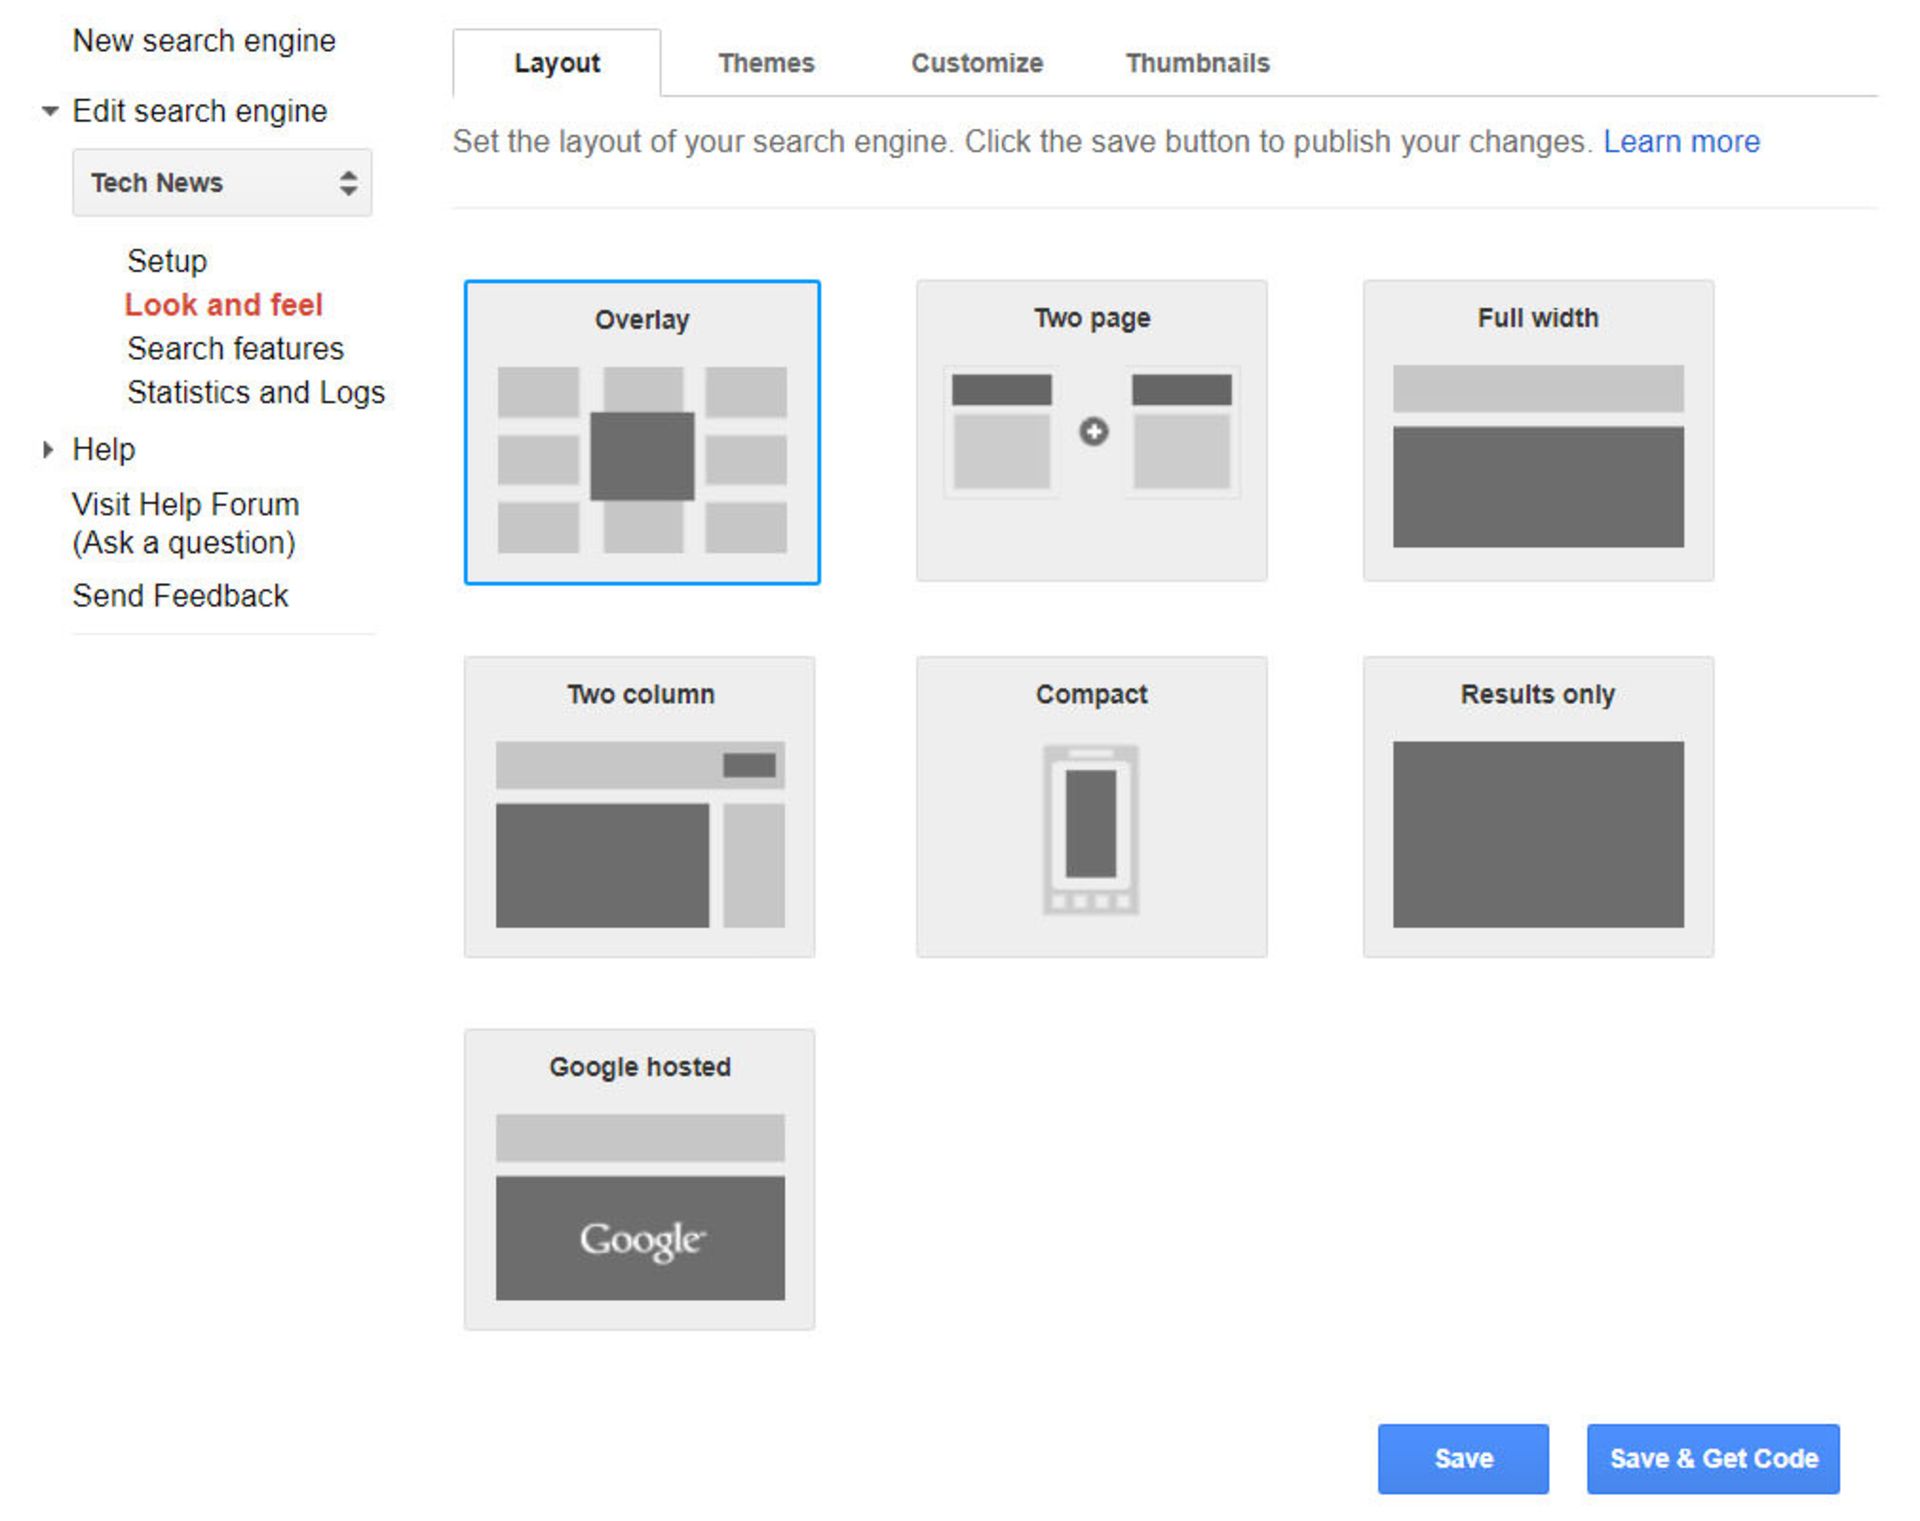Switch to the Themes tab
Screen dimensions: 1920x1521
[766, 63]
